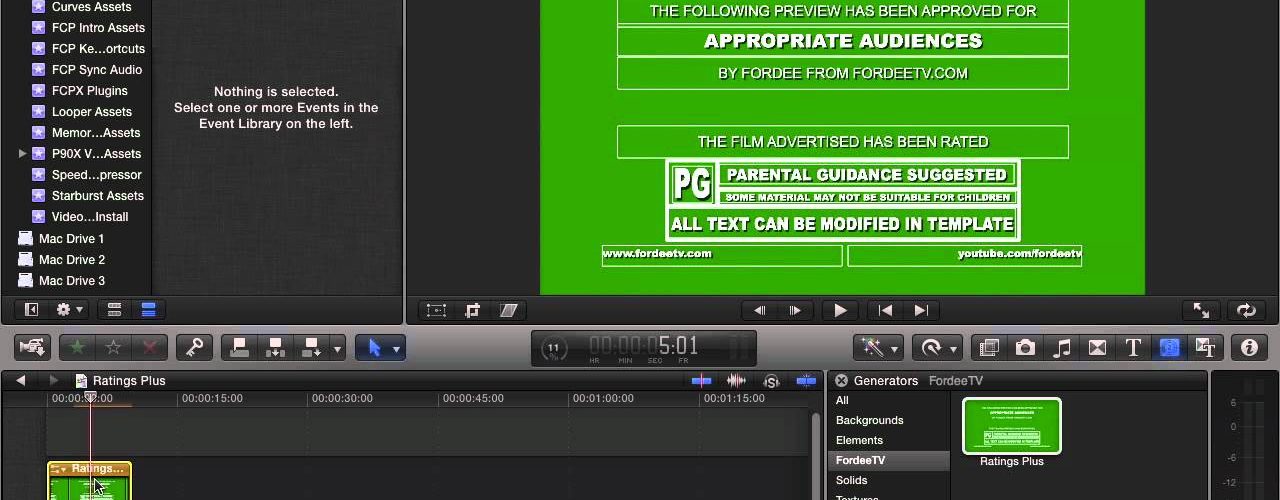Click the timecode display in dashboard

click(644, 347)
